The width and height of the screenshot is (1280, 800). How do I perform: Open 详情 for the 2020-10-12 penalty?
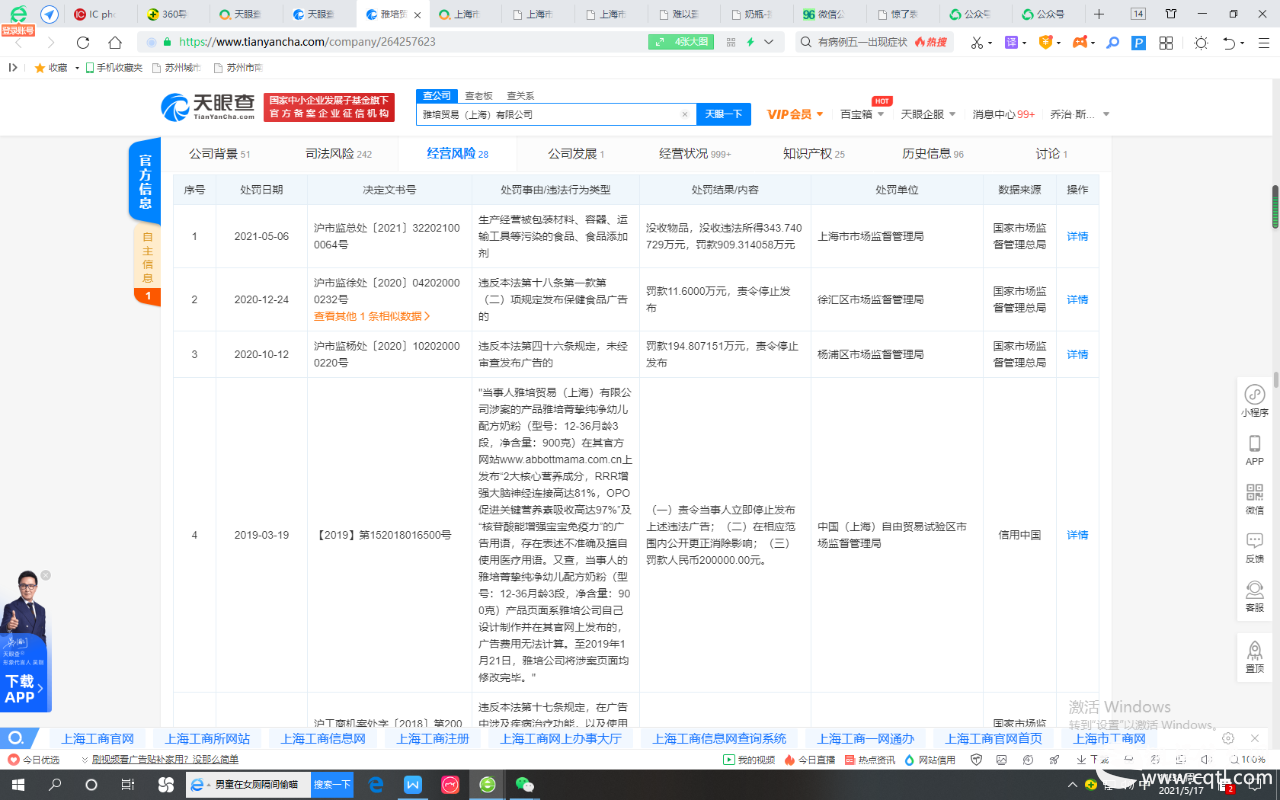1077,355
